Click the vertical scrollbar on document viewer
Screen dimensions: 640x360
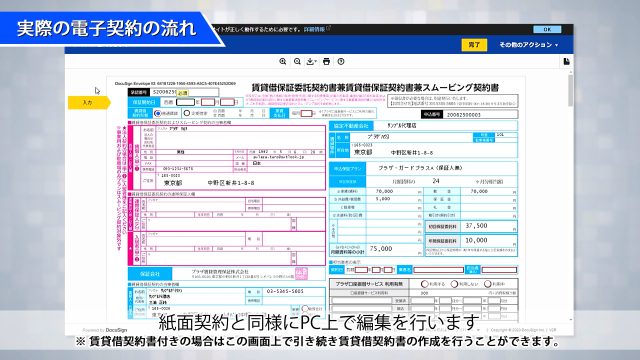(x=570, y=90)
